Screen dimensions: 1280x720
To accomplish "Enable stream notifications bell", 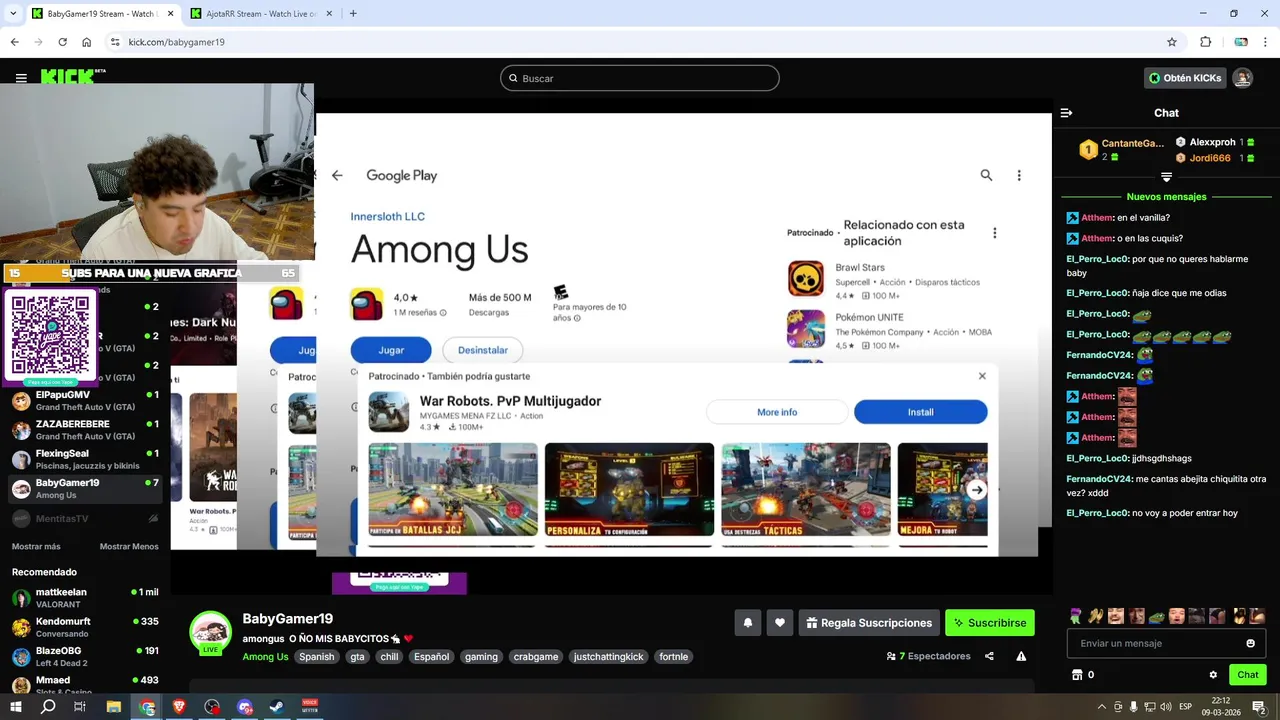I will click(748, 623).
